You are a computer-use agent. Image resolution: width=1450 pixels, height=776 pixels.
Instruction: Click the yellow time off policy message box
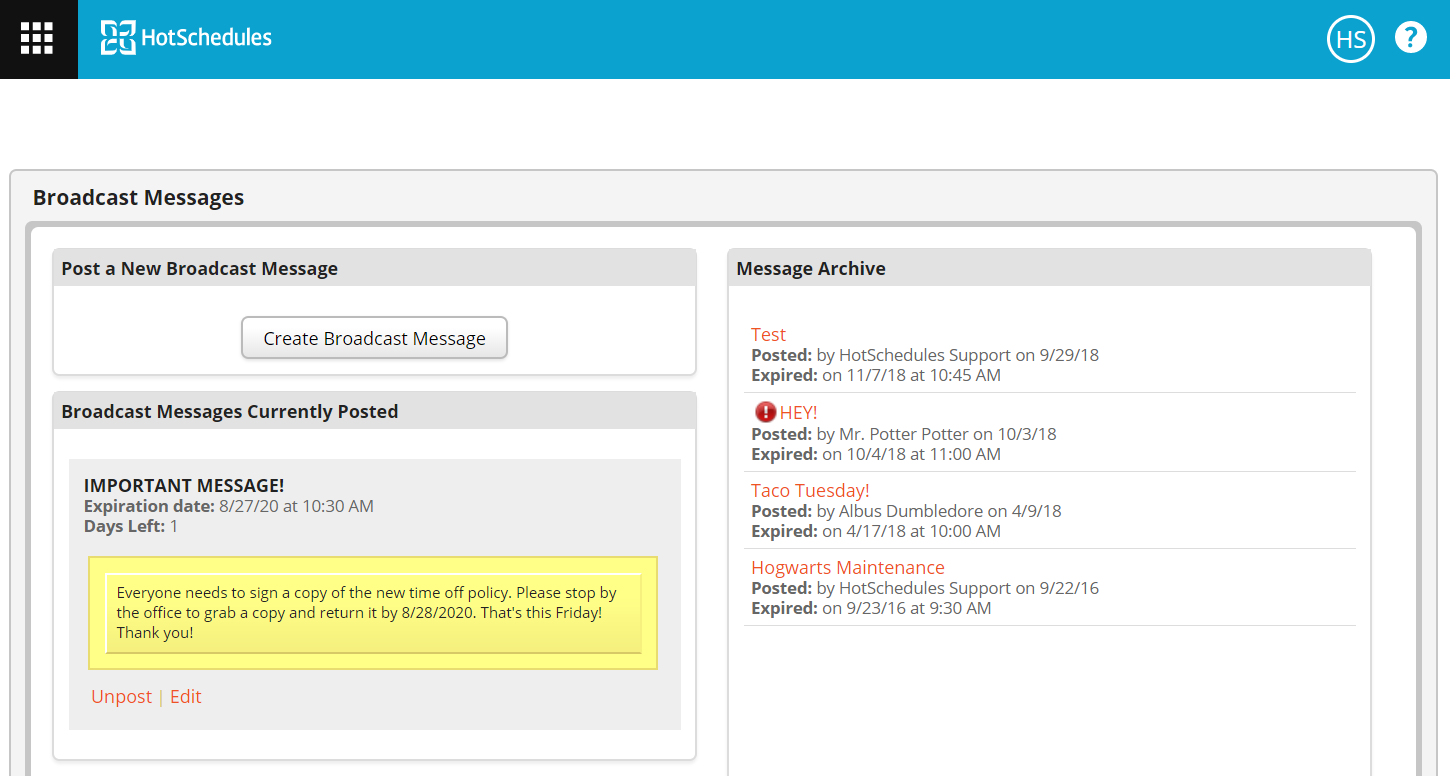(372, 612)
